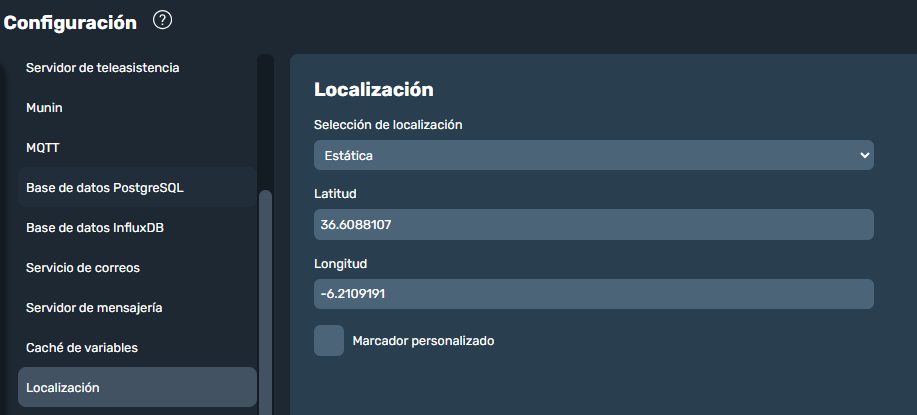The width and height of the screenshot is (917, 415).
Task: Click the Latitud field label
Action: pyautogui.click(x=335, y=193)
